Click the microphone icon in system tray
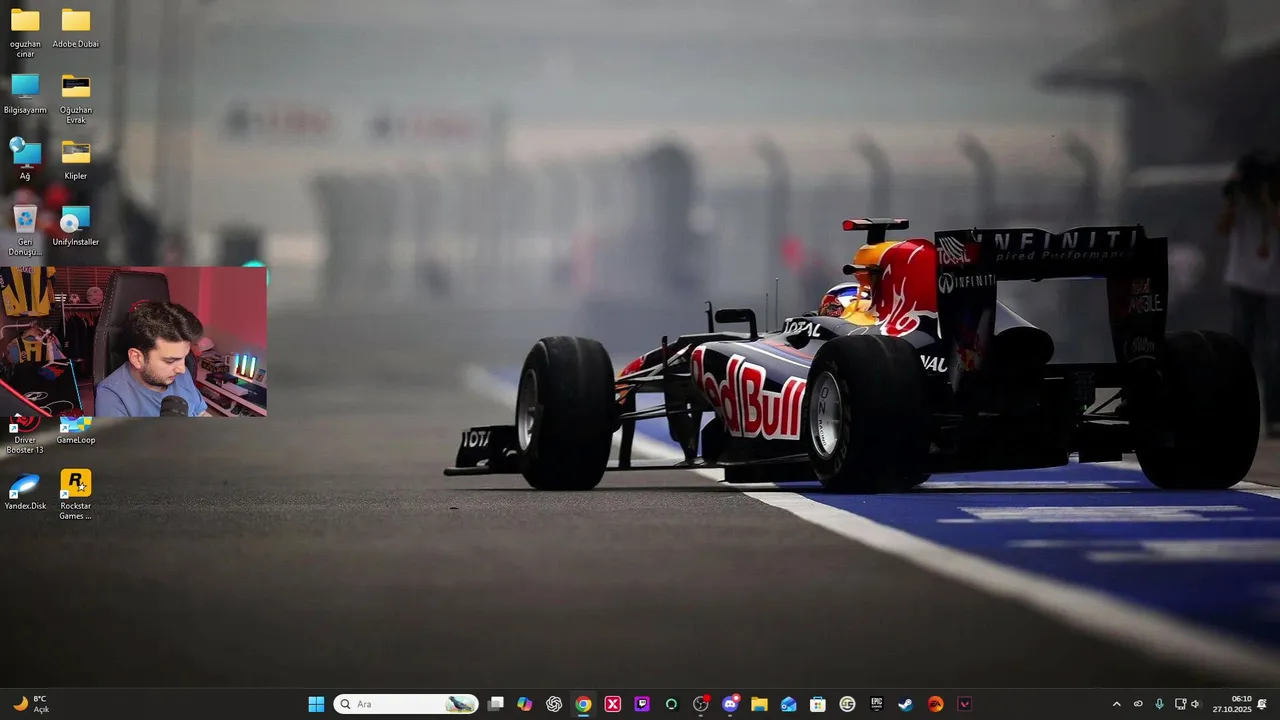 (1159, 704)
